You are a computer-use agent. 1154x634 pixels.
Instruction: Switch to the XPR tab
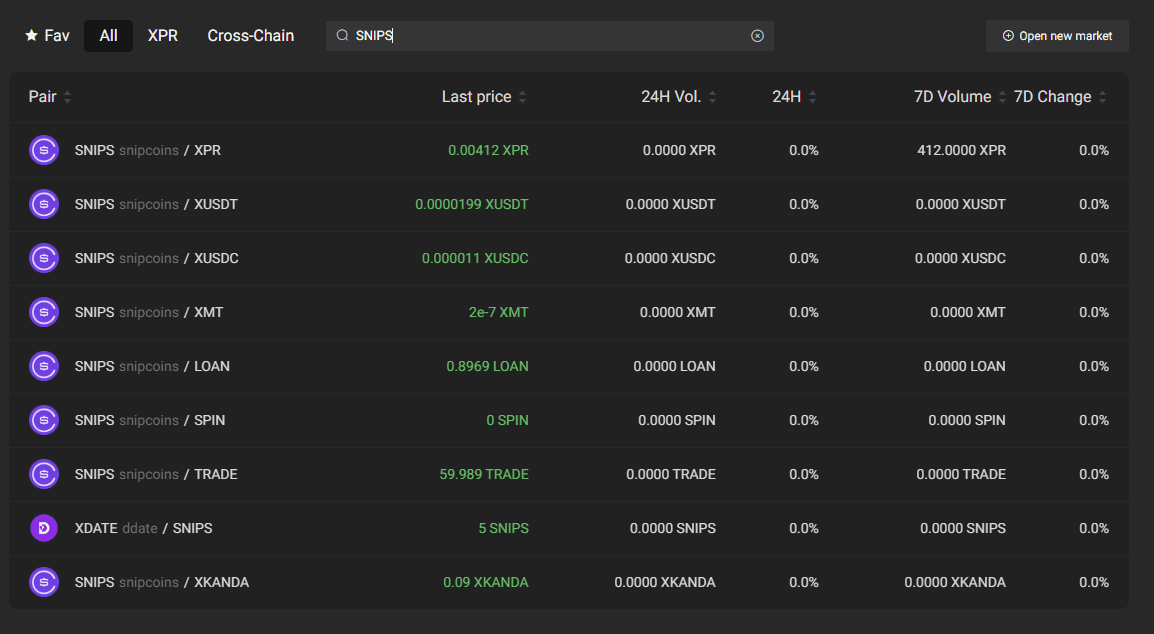click(163, 36)
